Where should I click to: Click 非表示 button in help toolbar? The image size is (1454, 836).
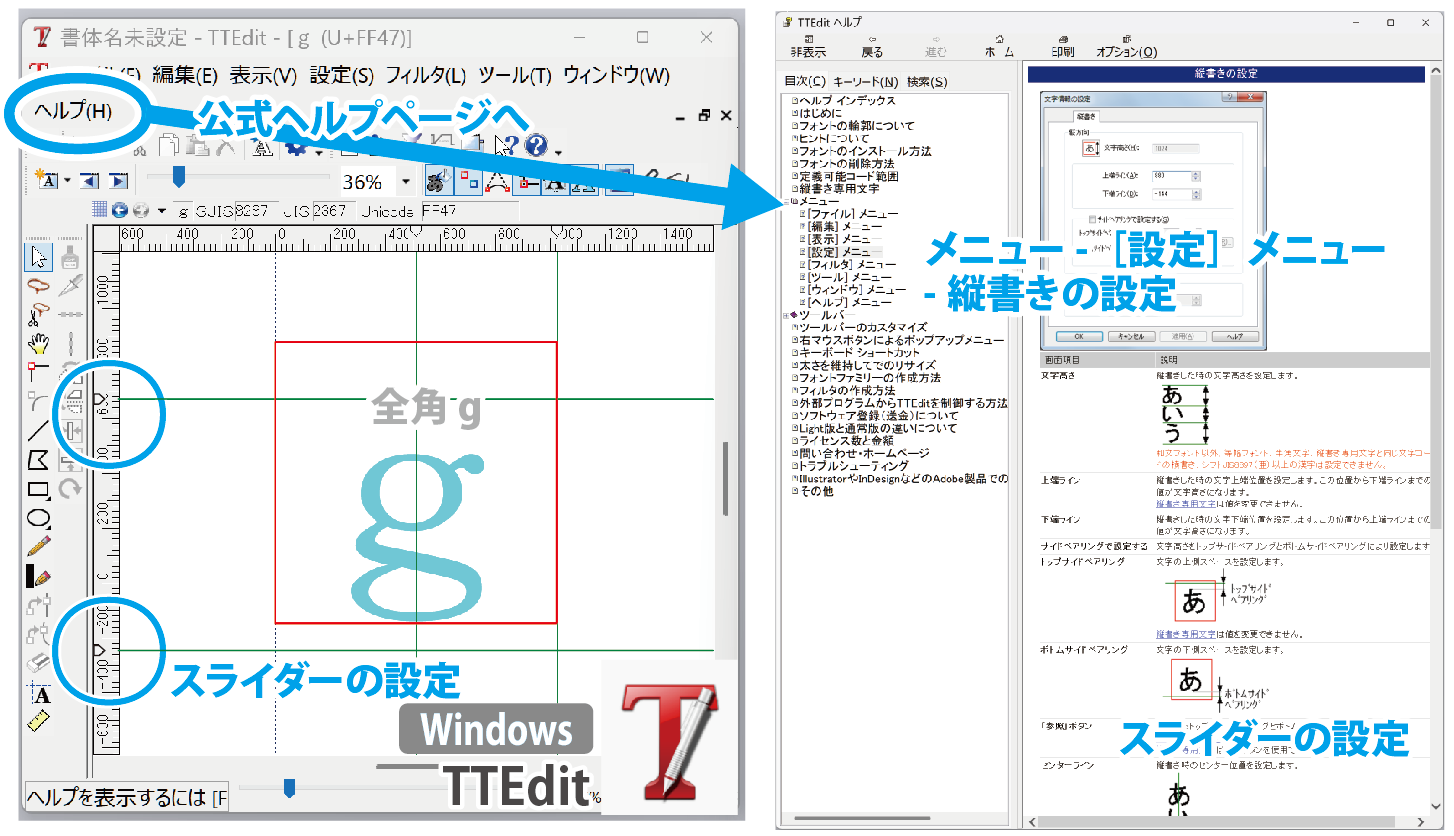[x=808, y=46]
